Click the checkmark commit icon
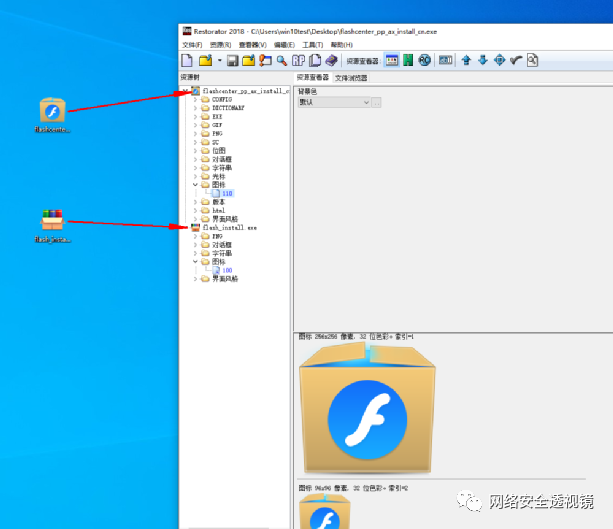Screen dimensions: 613x529 pyautogui.click(x=516, y=61)
